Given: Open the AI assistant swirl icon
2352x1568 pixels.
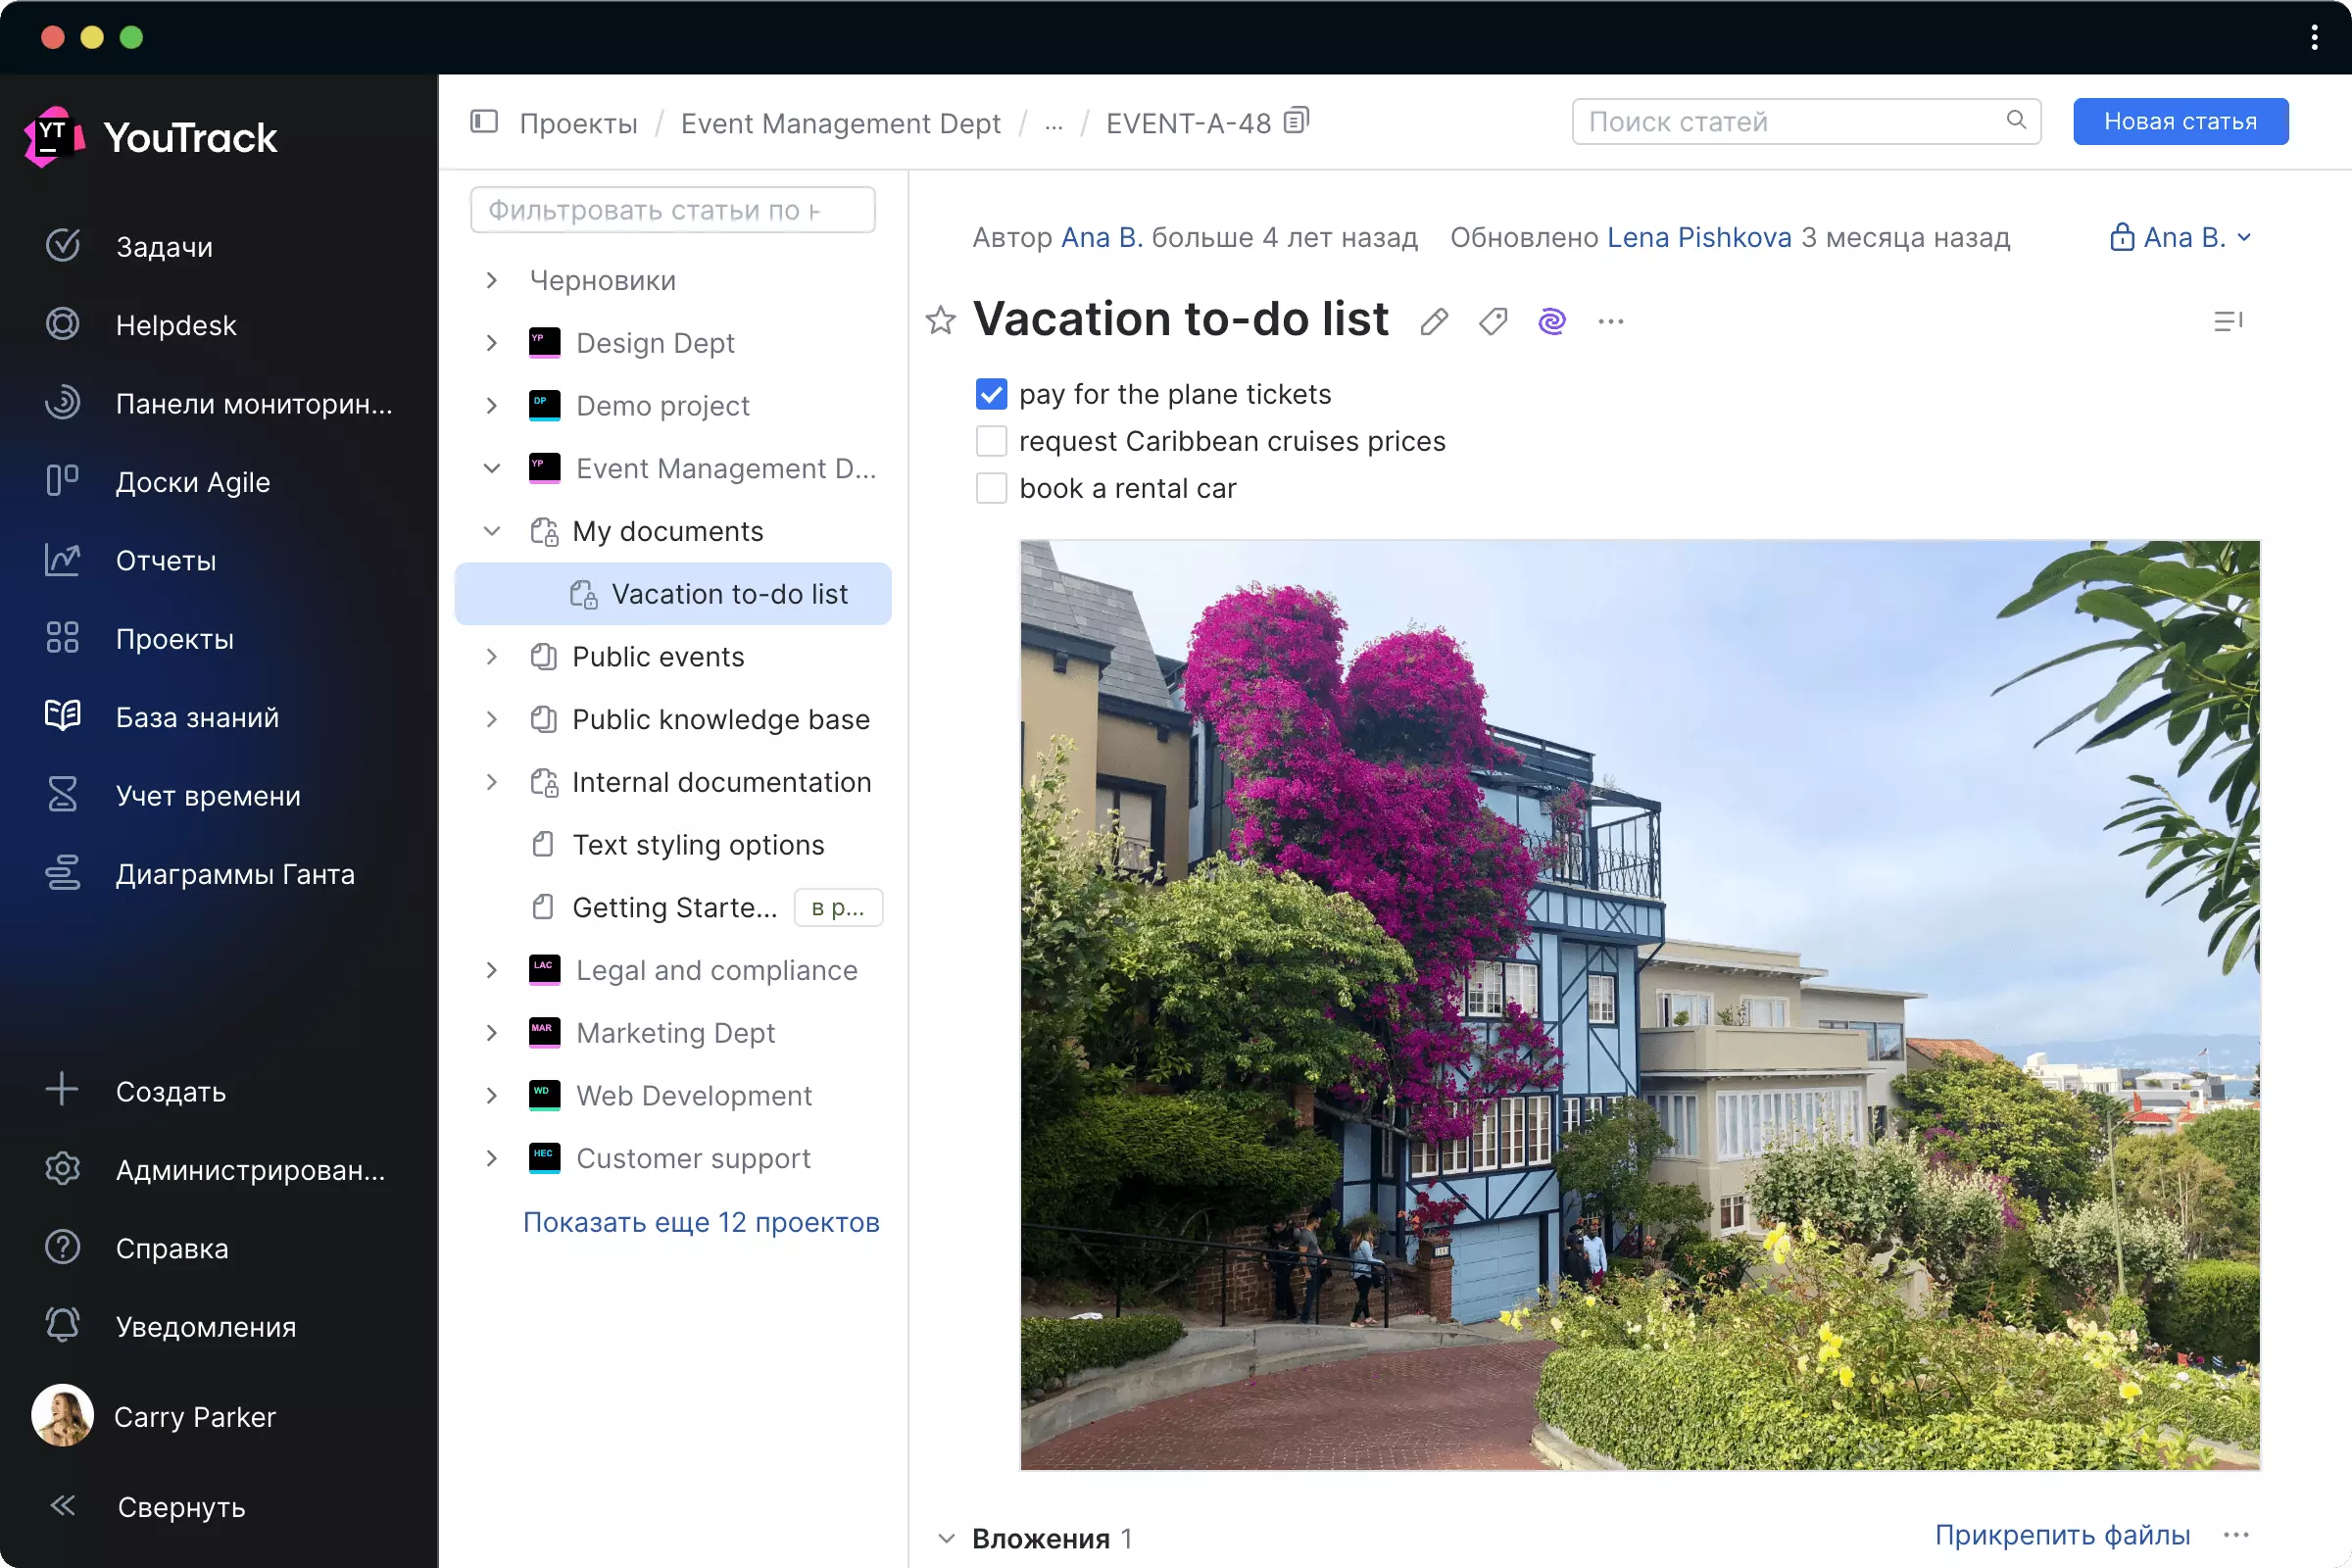Looking at the screenshot, I should click(x=1551, y=321).
